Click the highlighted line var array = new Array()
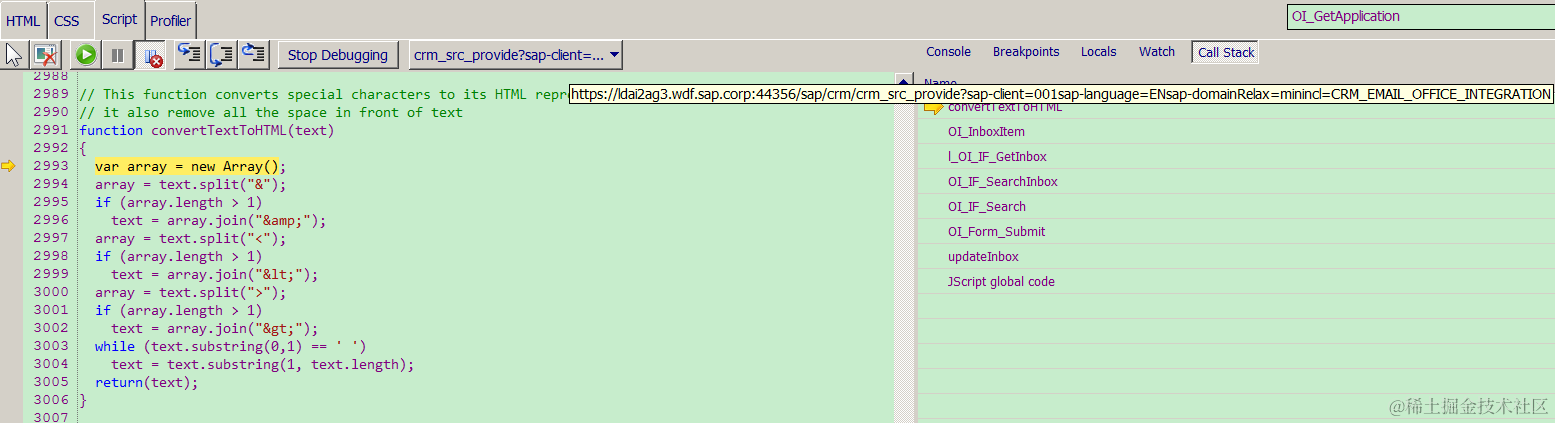 click(191, 167)
